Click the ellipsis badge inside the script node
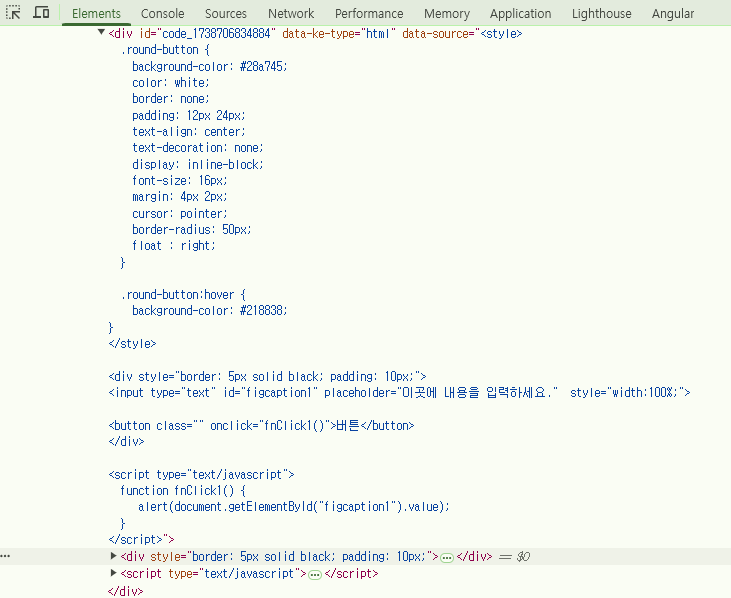Screen dimensions: 731x598 (315, 574)
